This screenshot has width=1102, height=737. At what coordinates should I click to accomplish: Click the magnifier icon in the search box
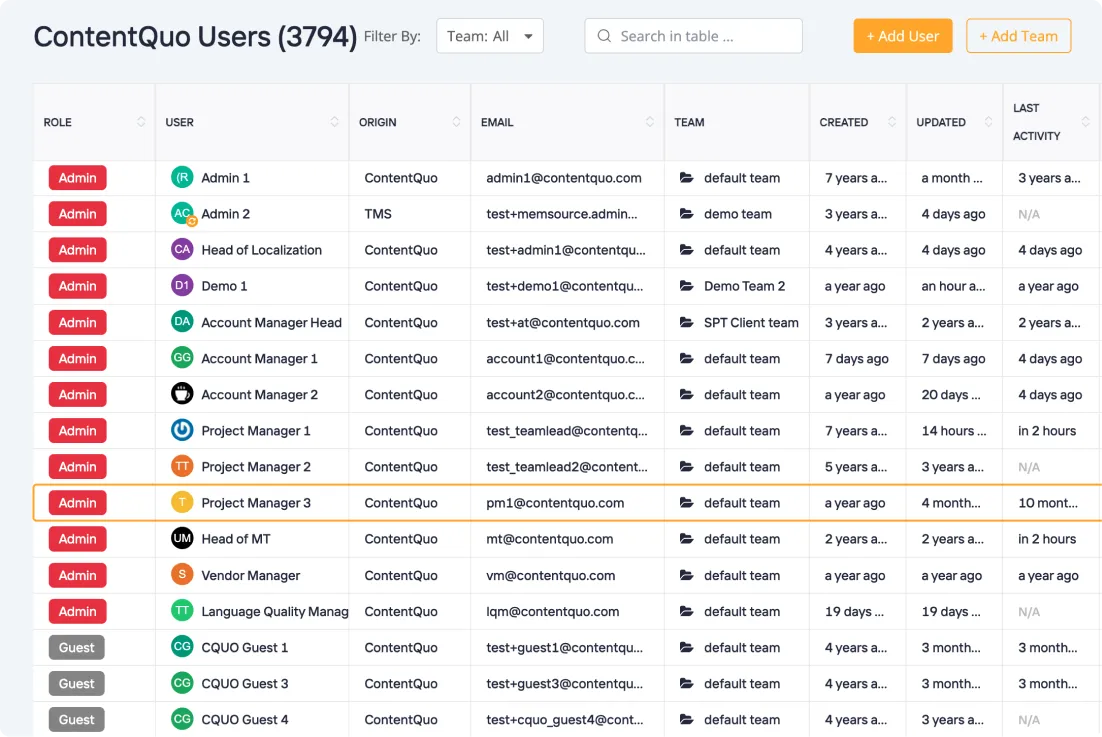pos(604,36)
